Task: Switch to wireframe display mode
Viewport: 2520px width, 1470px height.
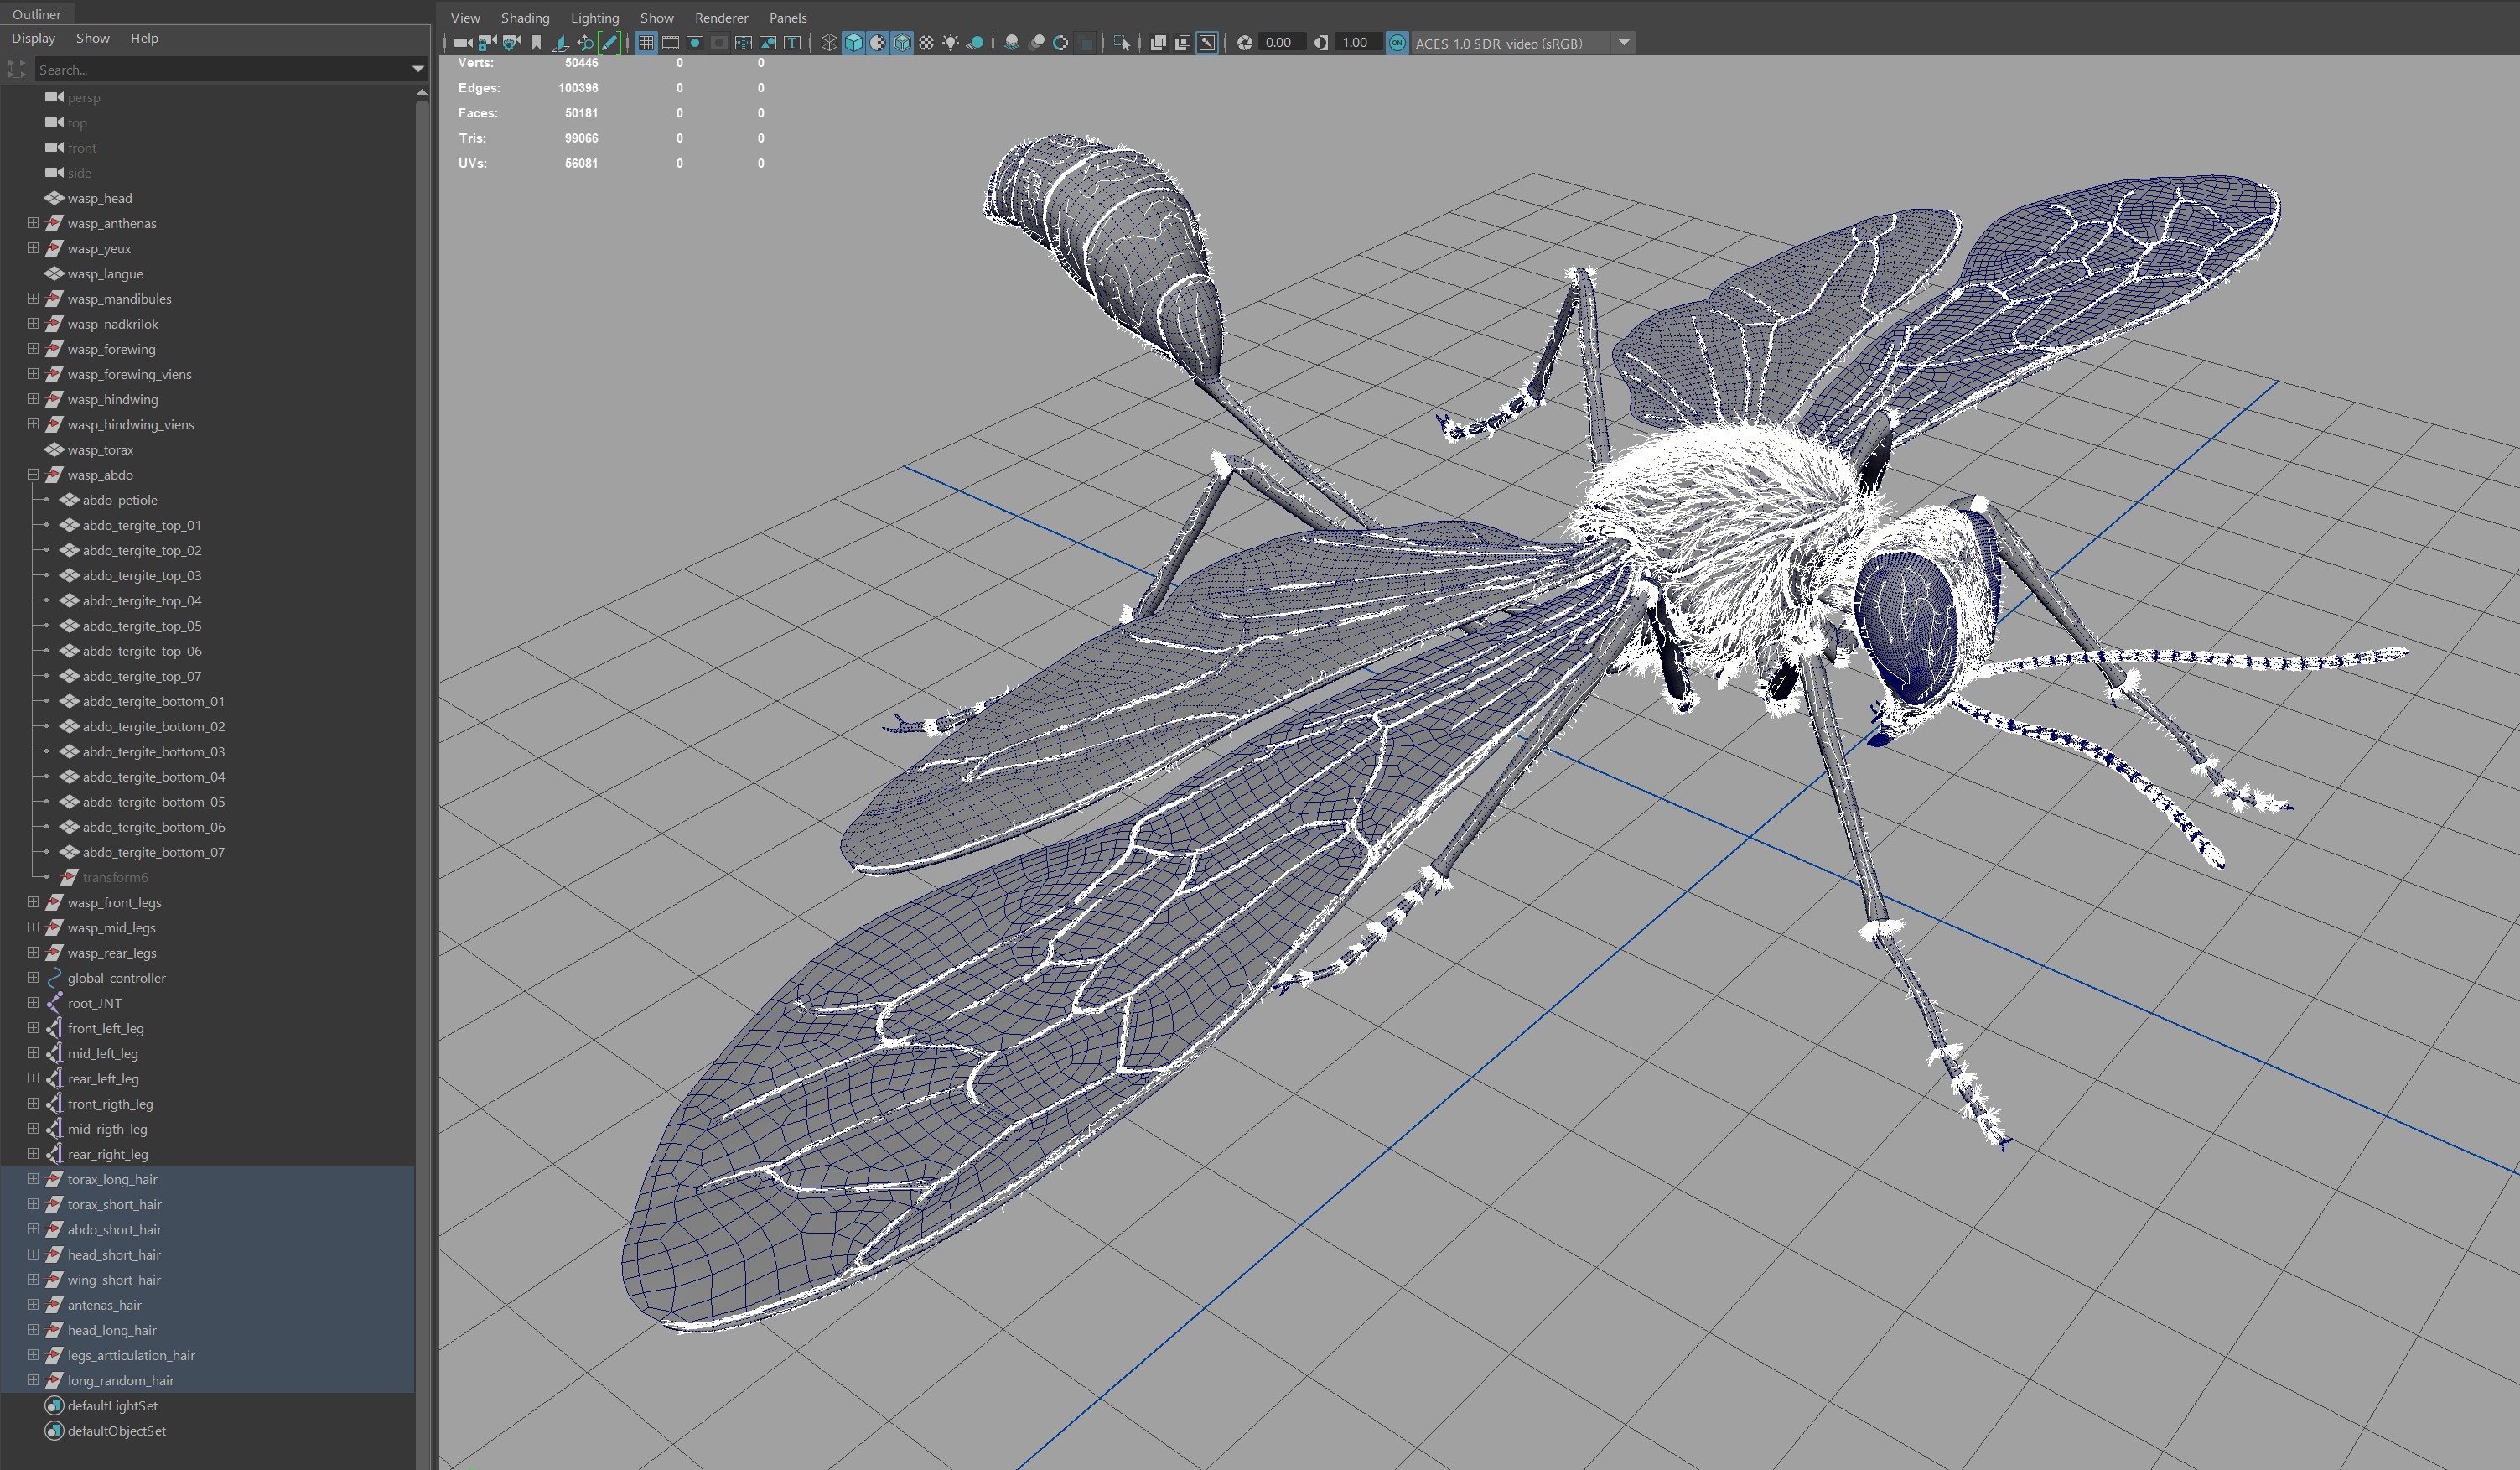Action: 829,43
